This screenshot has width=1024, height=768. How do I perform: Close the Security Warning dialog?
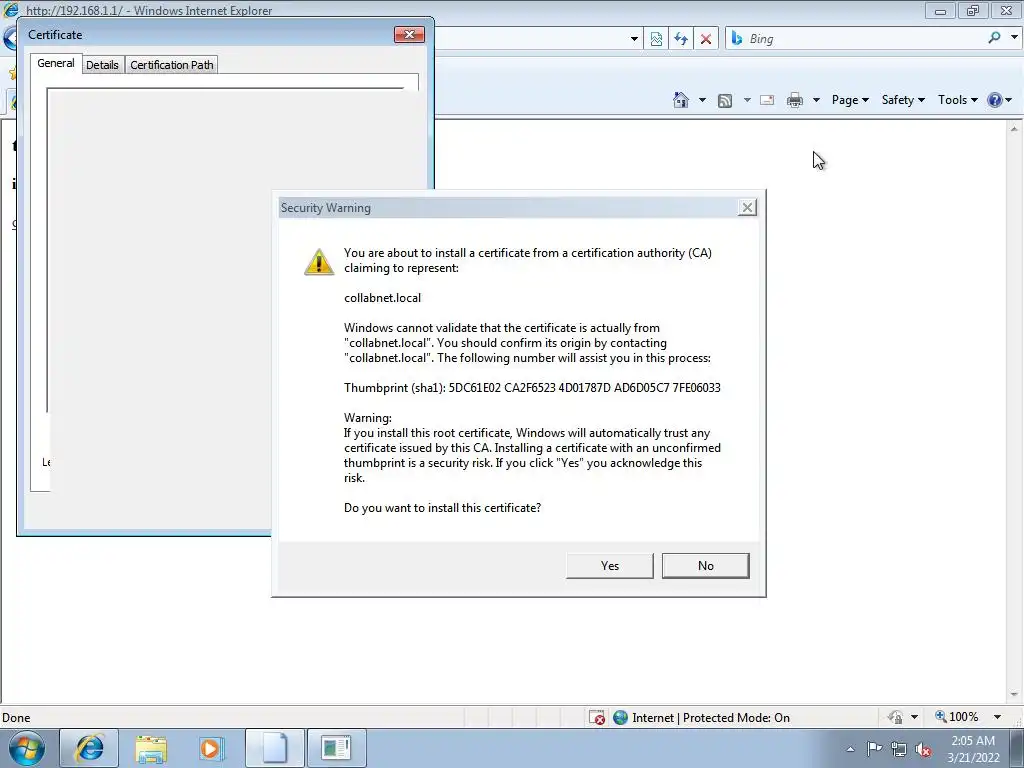click(x=747, y=208)
